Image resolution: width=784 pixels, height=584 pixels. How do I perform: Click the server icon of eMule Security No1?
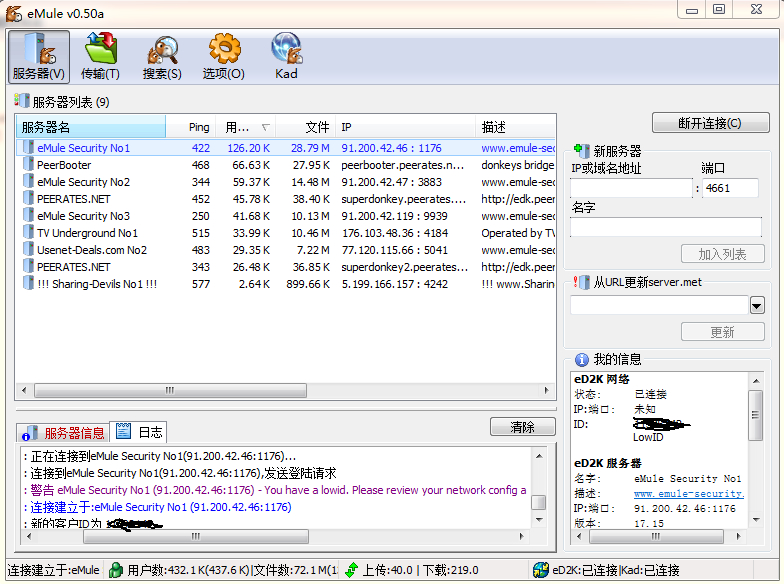[x=28, y=148]
